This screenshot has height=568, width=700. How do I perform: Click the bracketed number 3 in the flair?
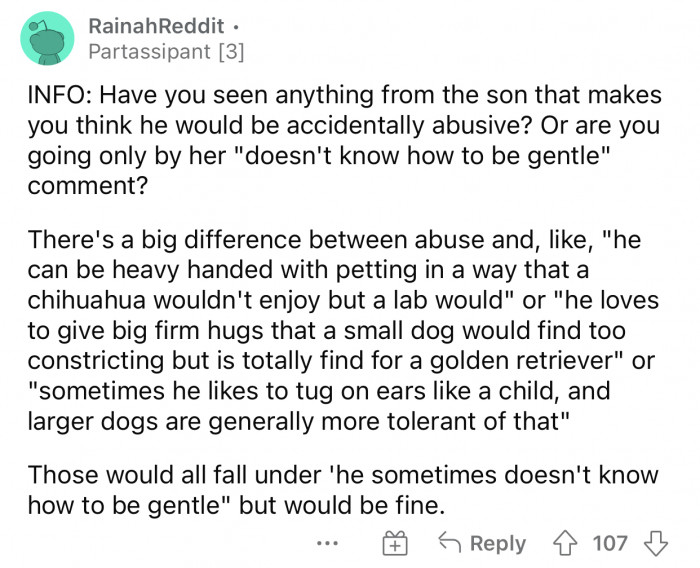[x=232, y=52]
